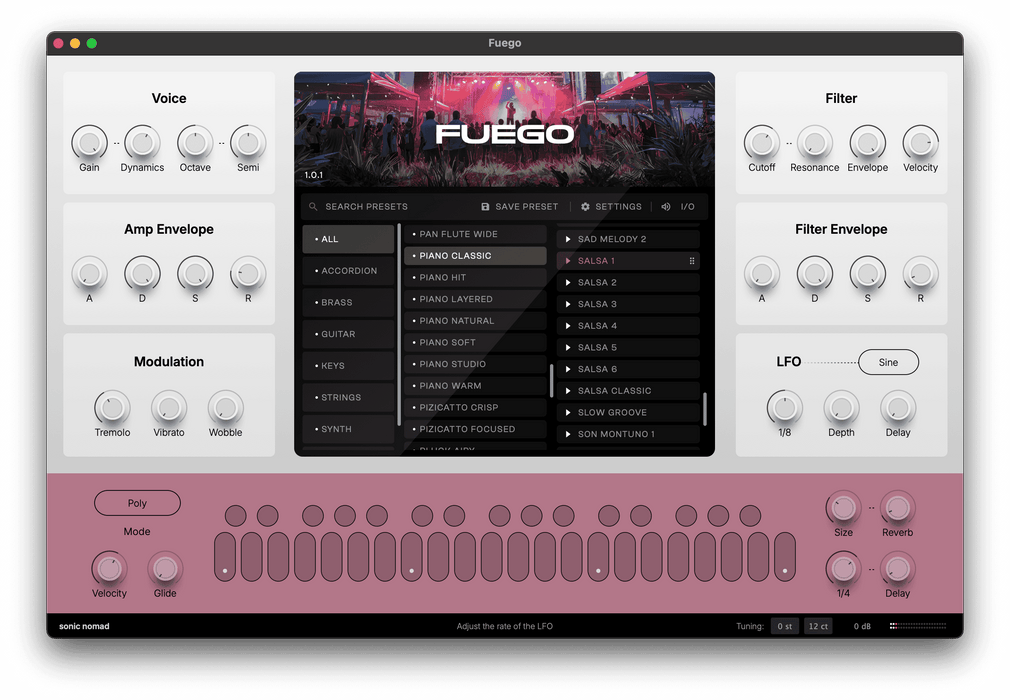Click the LFO Depth knob
This screenshot has height=700, width=1010.
click(841, 408)
